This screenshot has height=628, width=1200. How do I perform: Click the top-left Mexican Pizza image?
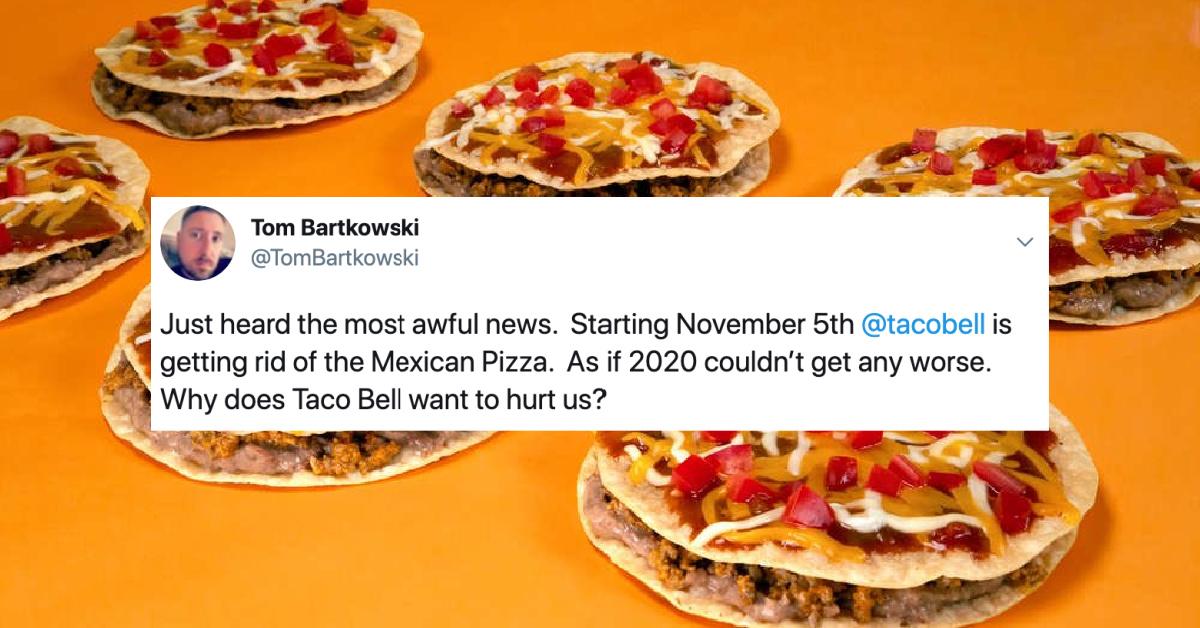coord(257,63)
